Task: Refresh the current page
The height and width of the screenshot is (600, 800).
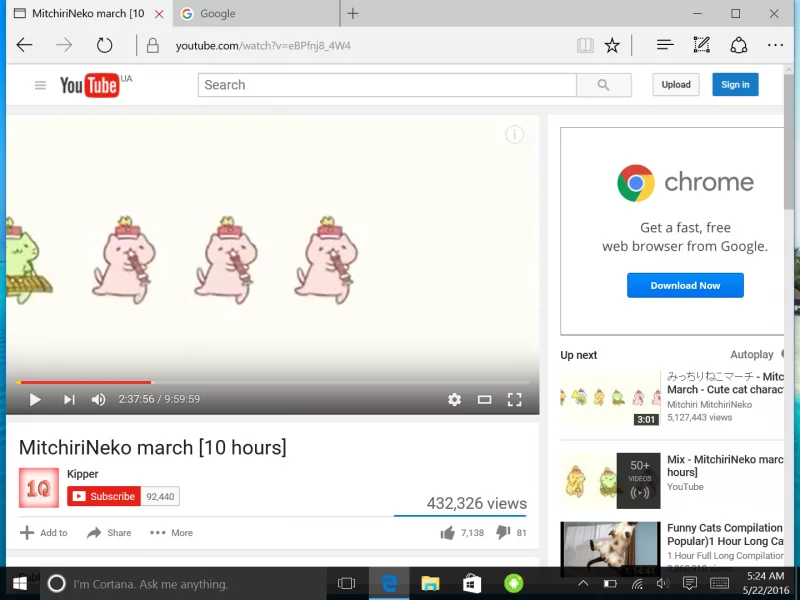Action: pyautogui.click(x=105, y=45)
